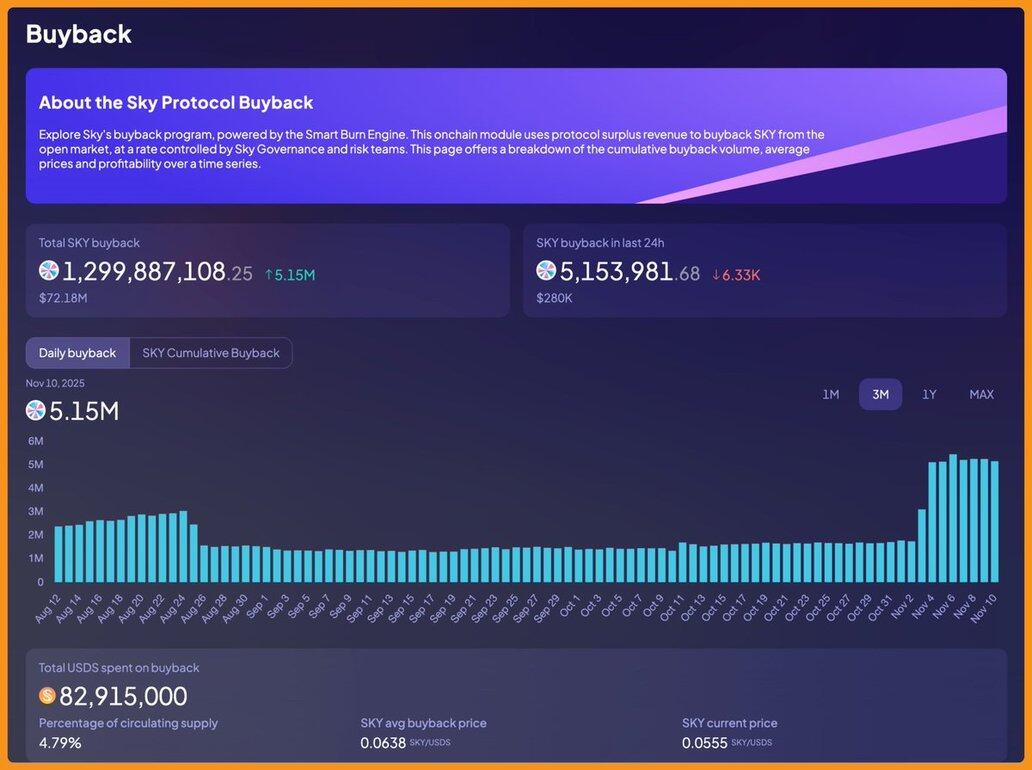Image resolution: width=1032 pixels, height=770 pixels.
Task: Switch to the Daily buyback view
Action: click(77, 353)
